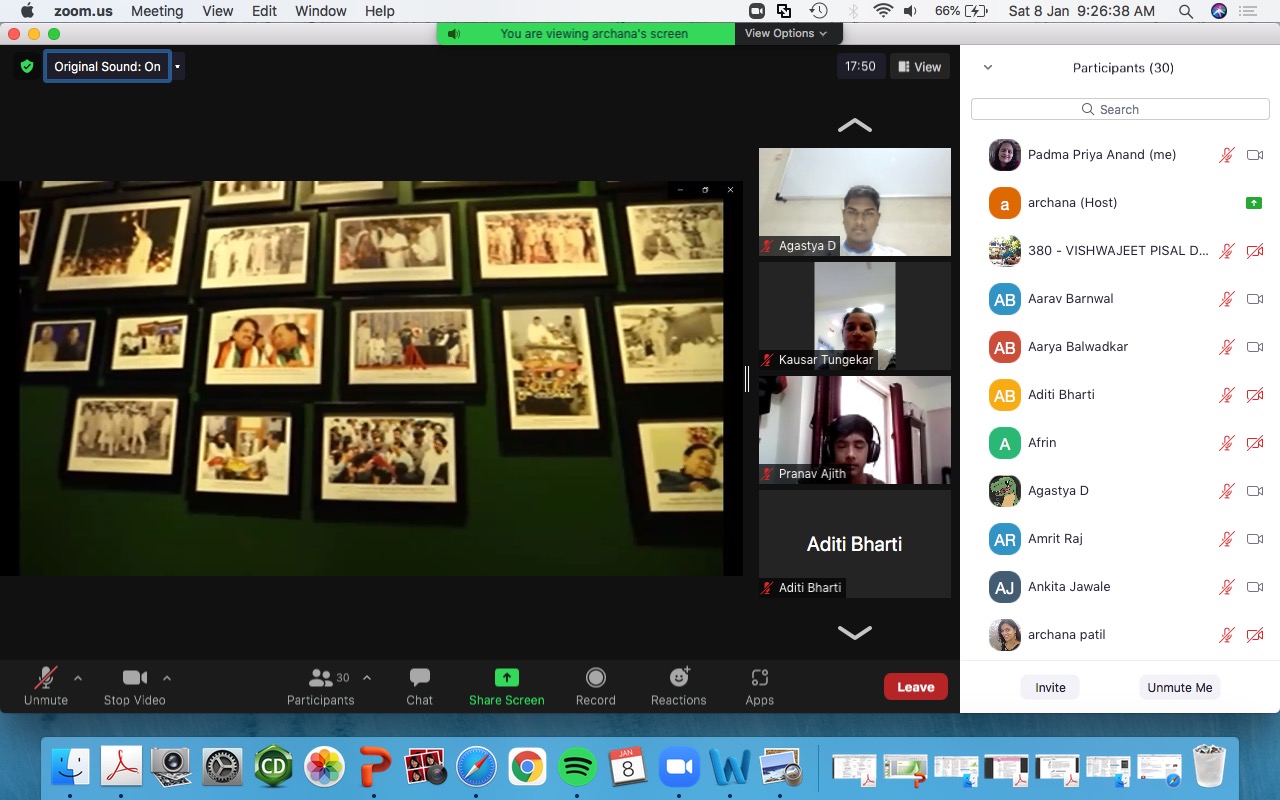This screenshot has width=1280, height=800.
Task: Expand the View Options dropdown
Action: tap(786, 33)
